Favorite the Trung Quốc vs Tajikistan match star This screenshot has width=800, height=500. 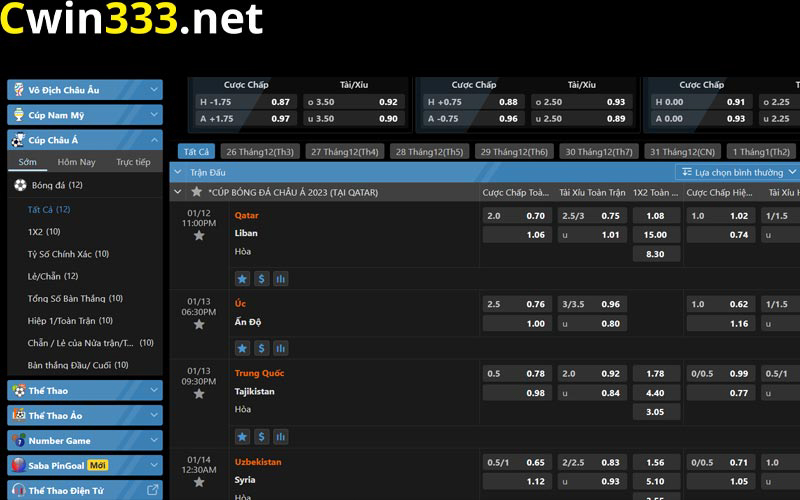click(x=199, y=394)
